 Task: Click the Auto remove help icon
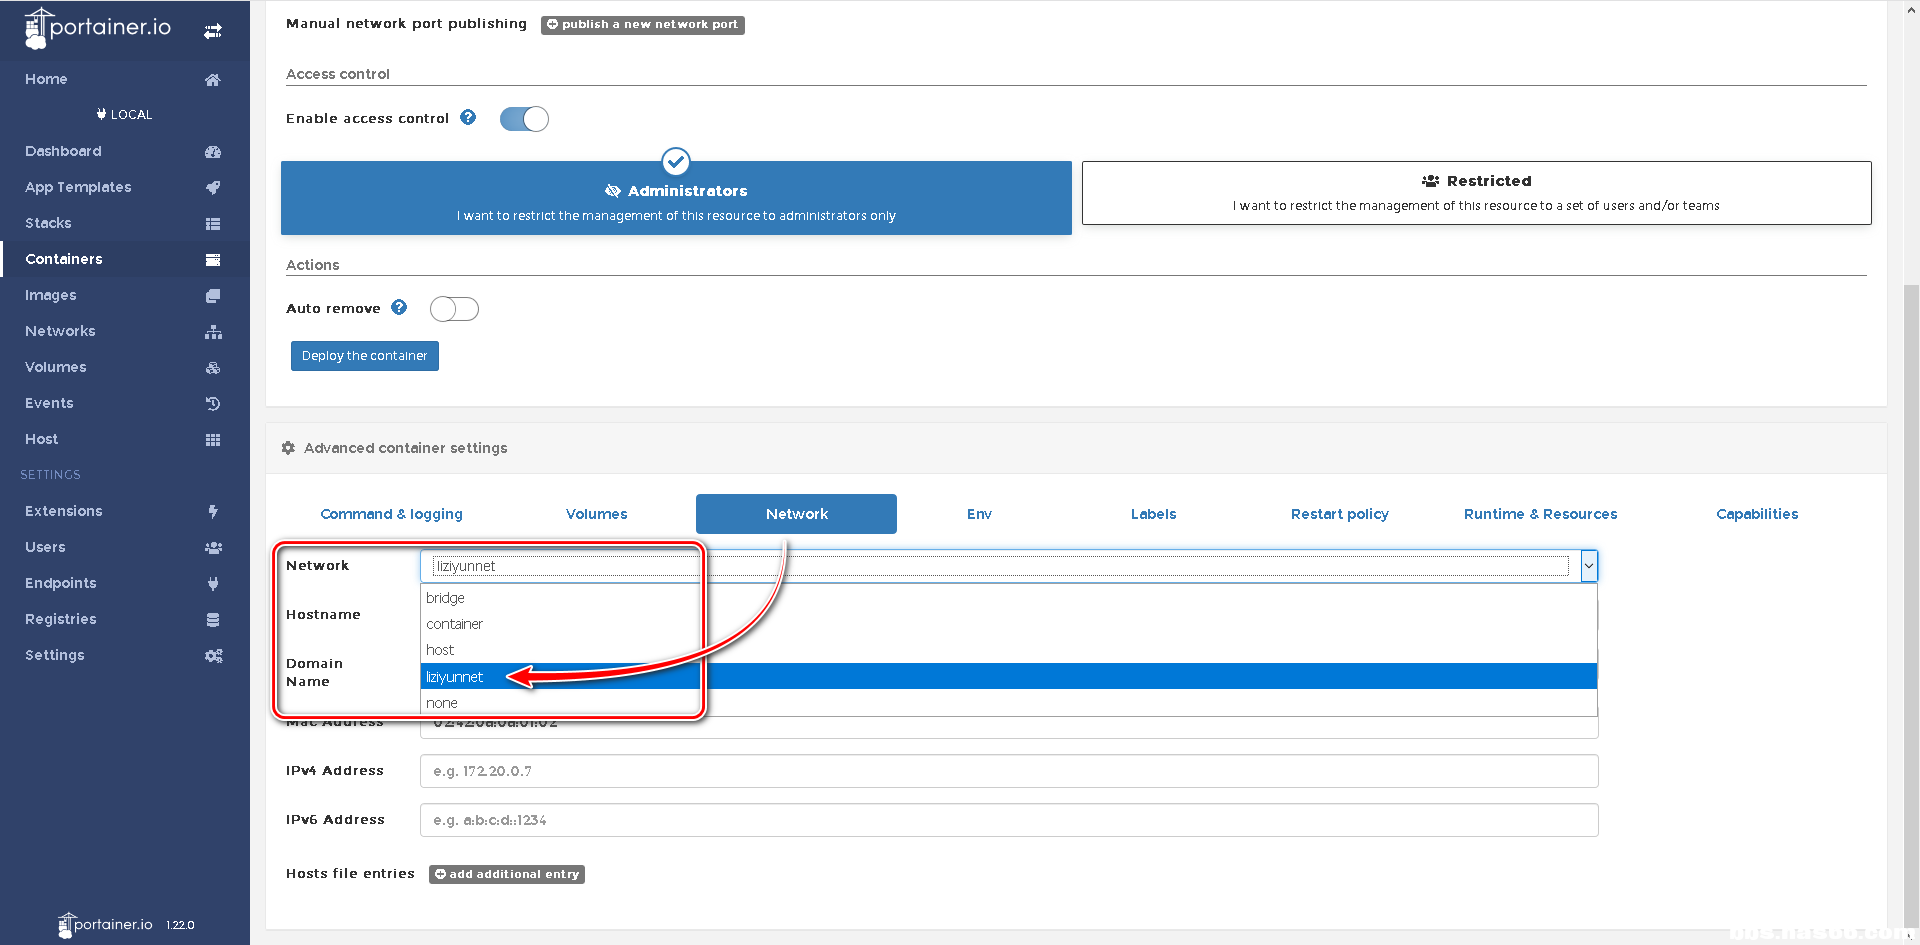(x=399, y=308)
